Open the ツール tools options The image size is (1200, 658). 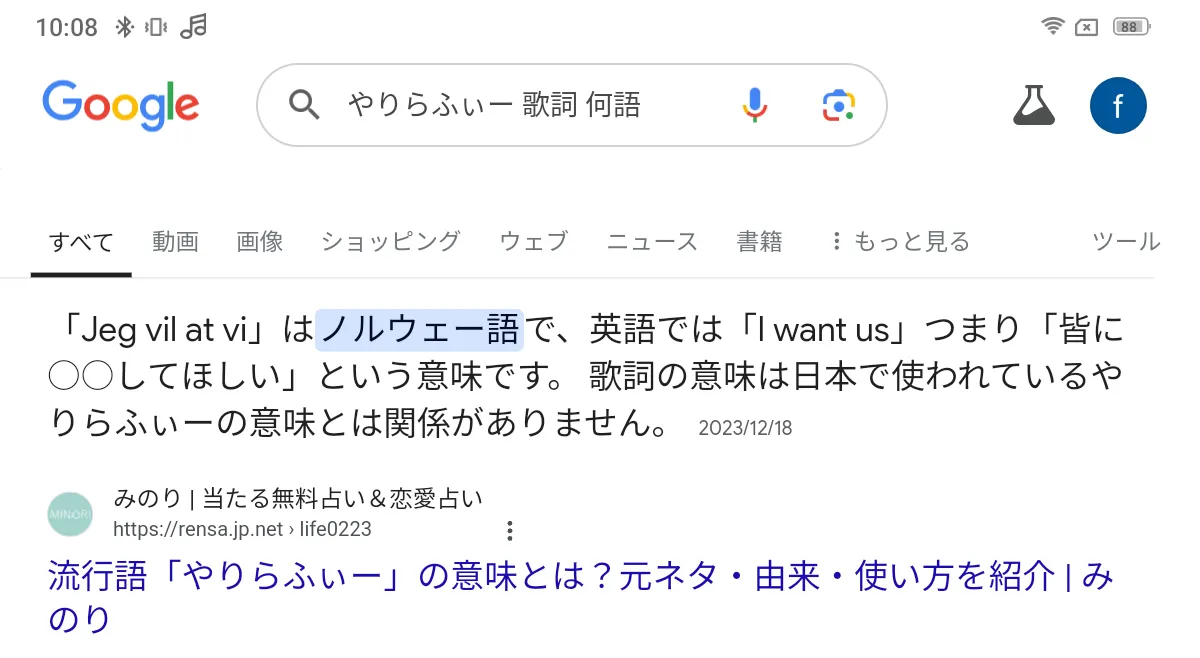[x=1125, y=241]
